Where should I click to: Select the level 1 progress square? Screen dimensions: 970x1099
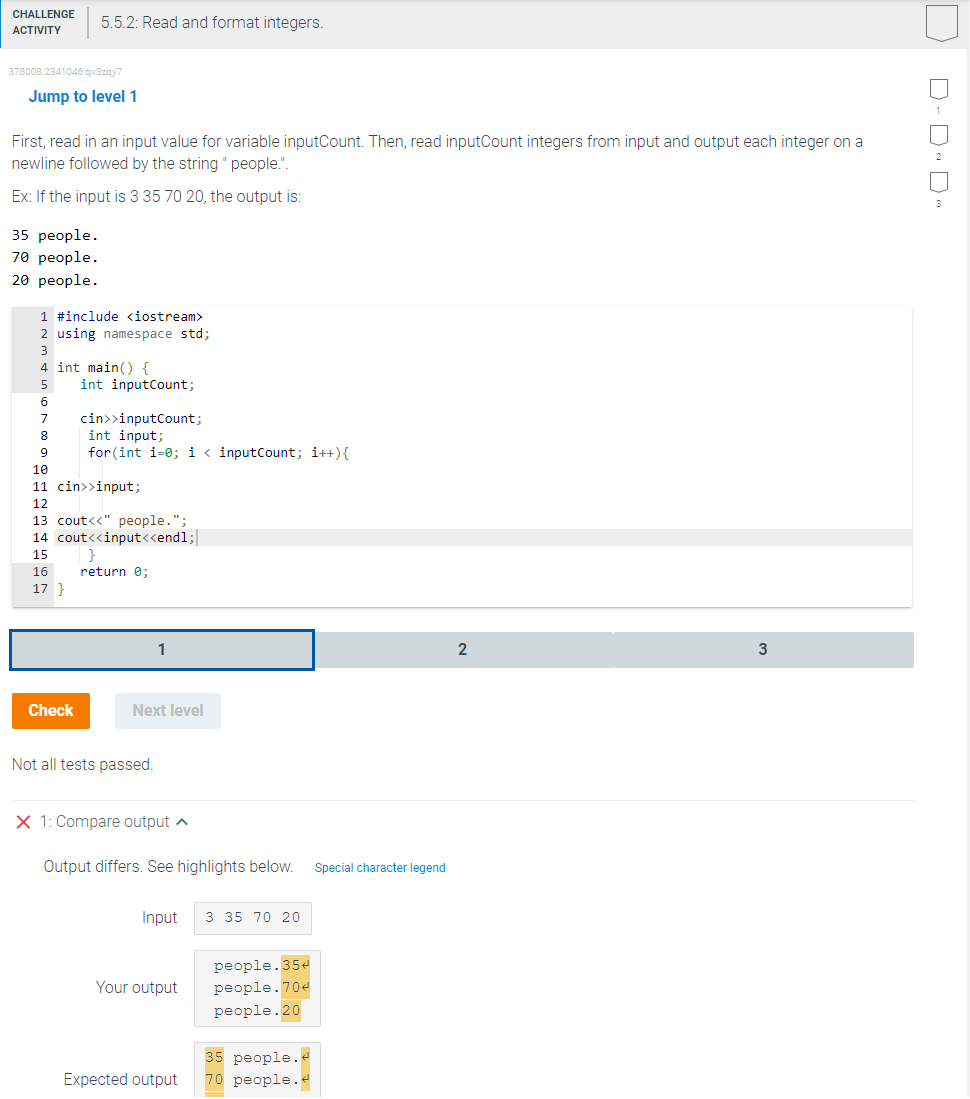[938, 89]
